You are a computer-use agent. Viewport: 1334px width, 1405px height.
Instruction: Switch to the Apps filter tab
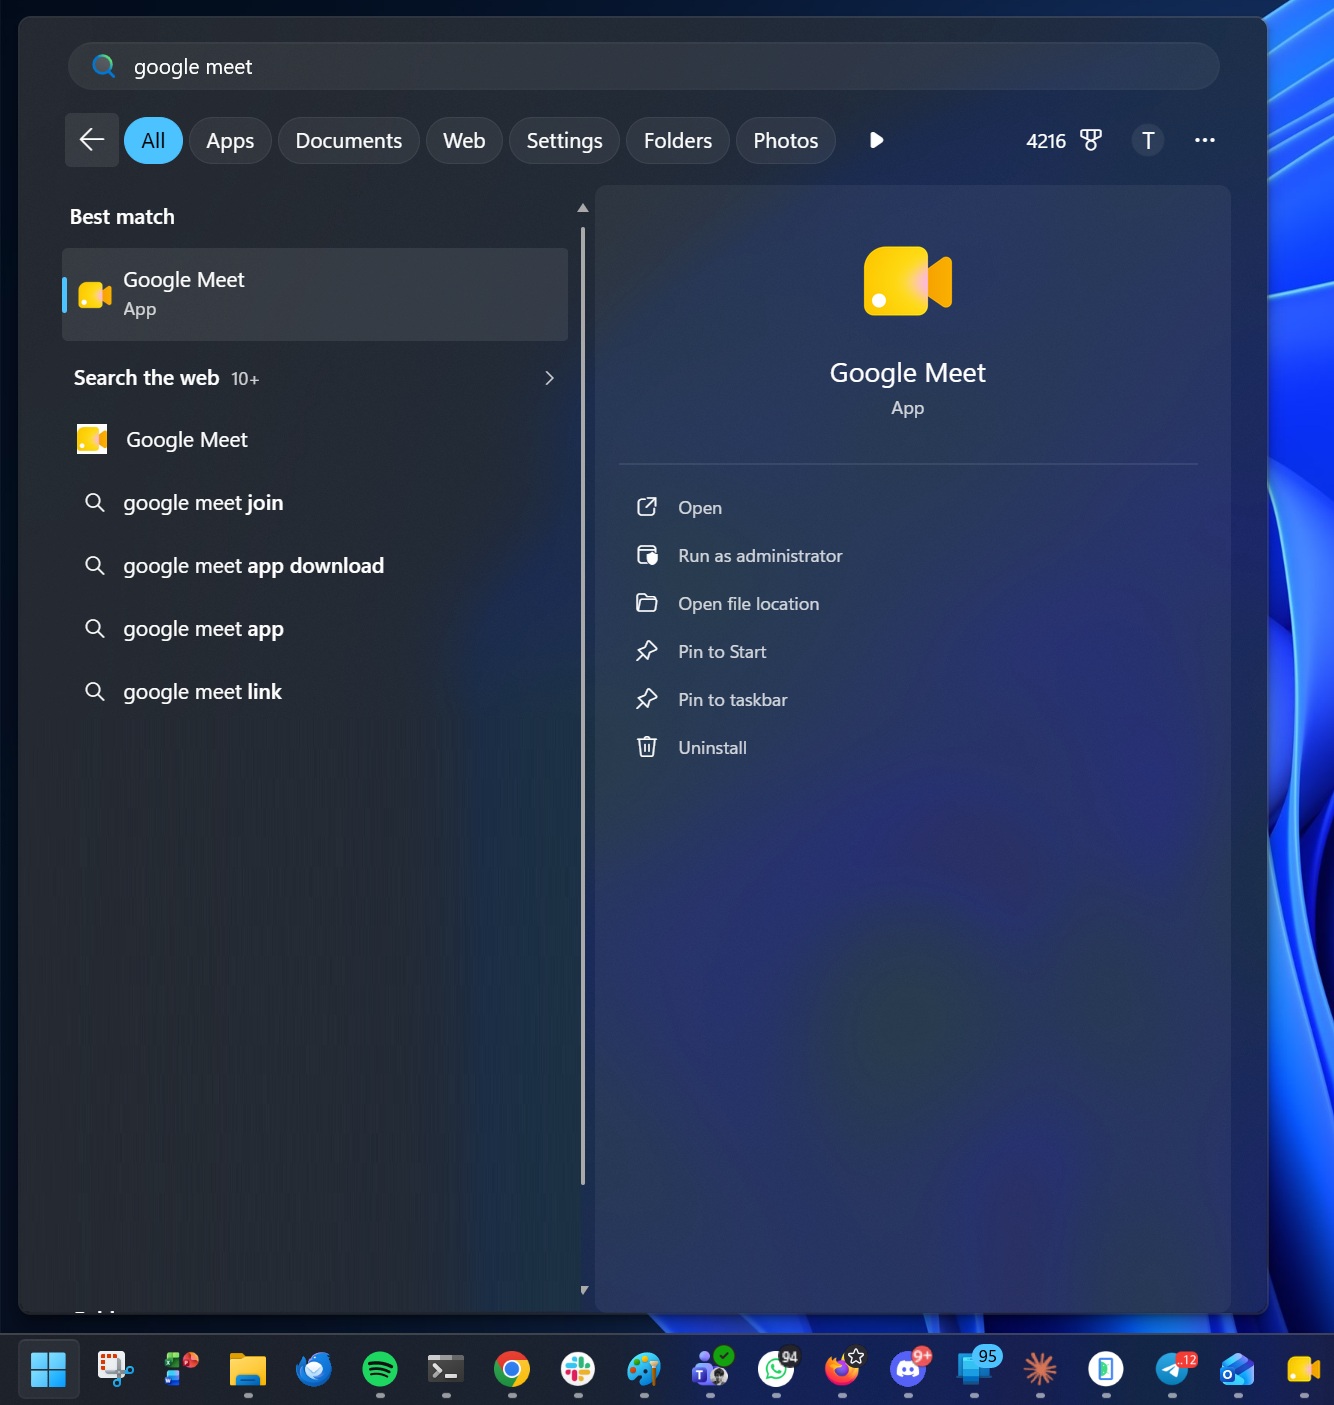click(x=230, y=140)
